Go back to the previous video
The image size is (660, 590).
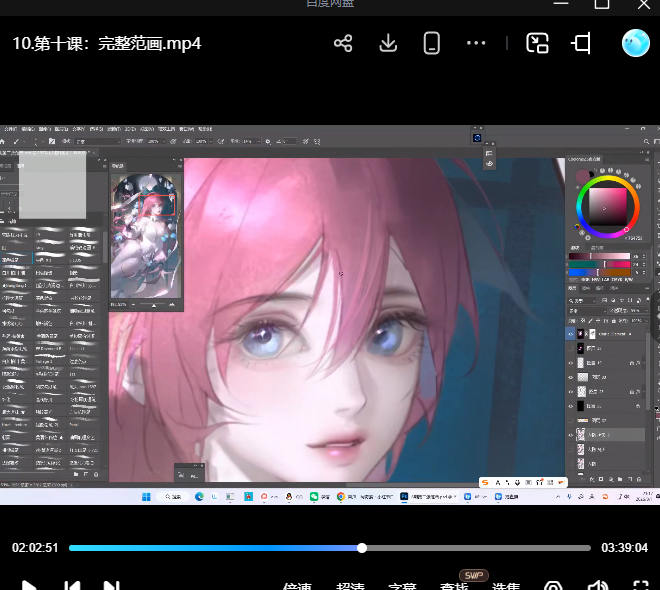pyautogui.click(x=70, y=586)
